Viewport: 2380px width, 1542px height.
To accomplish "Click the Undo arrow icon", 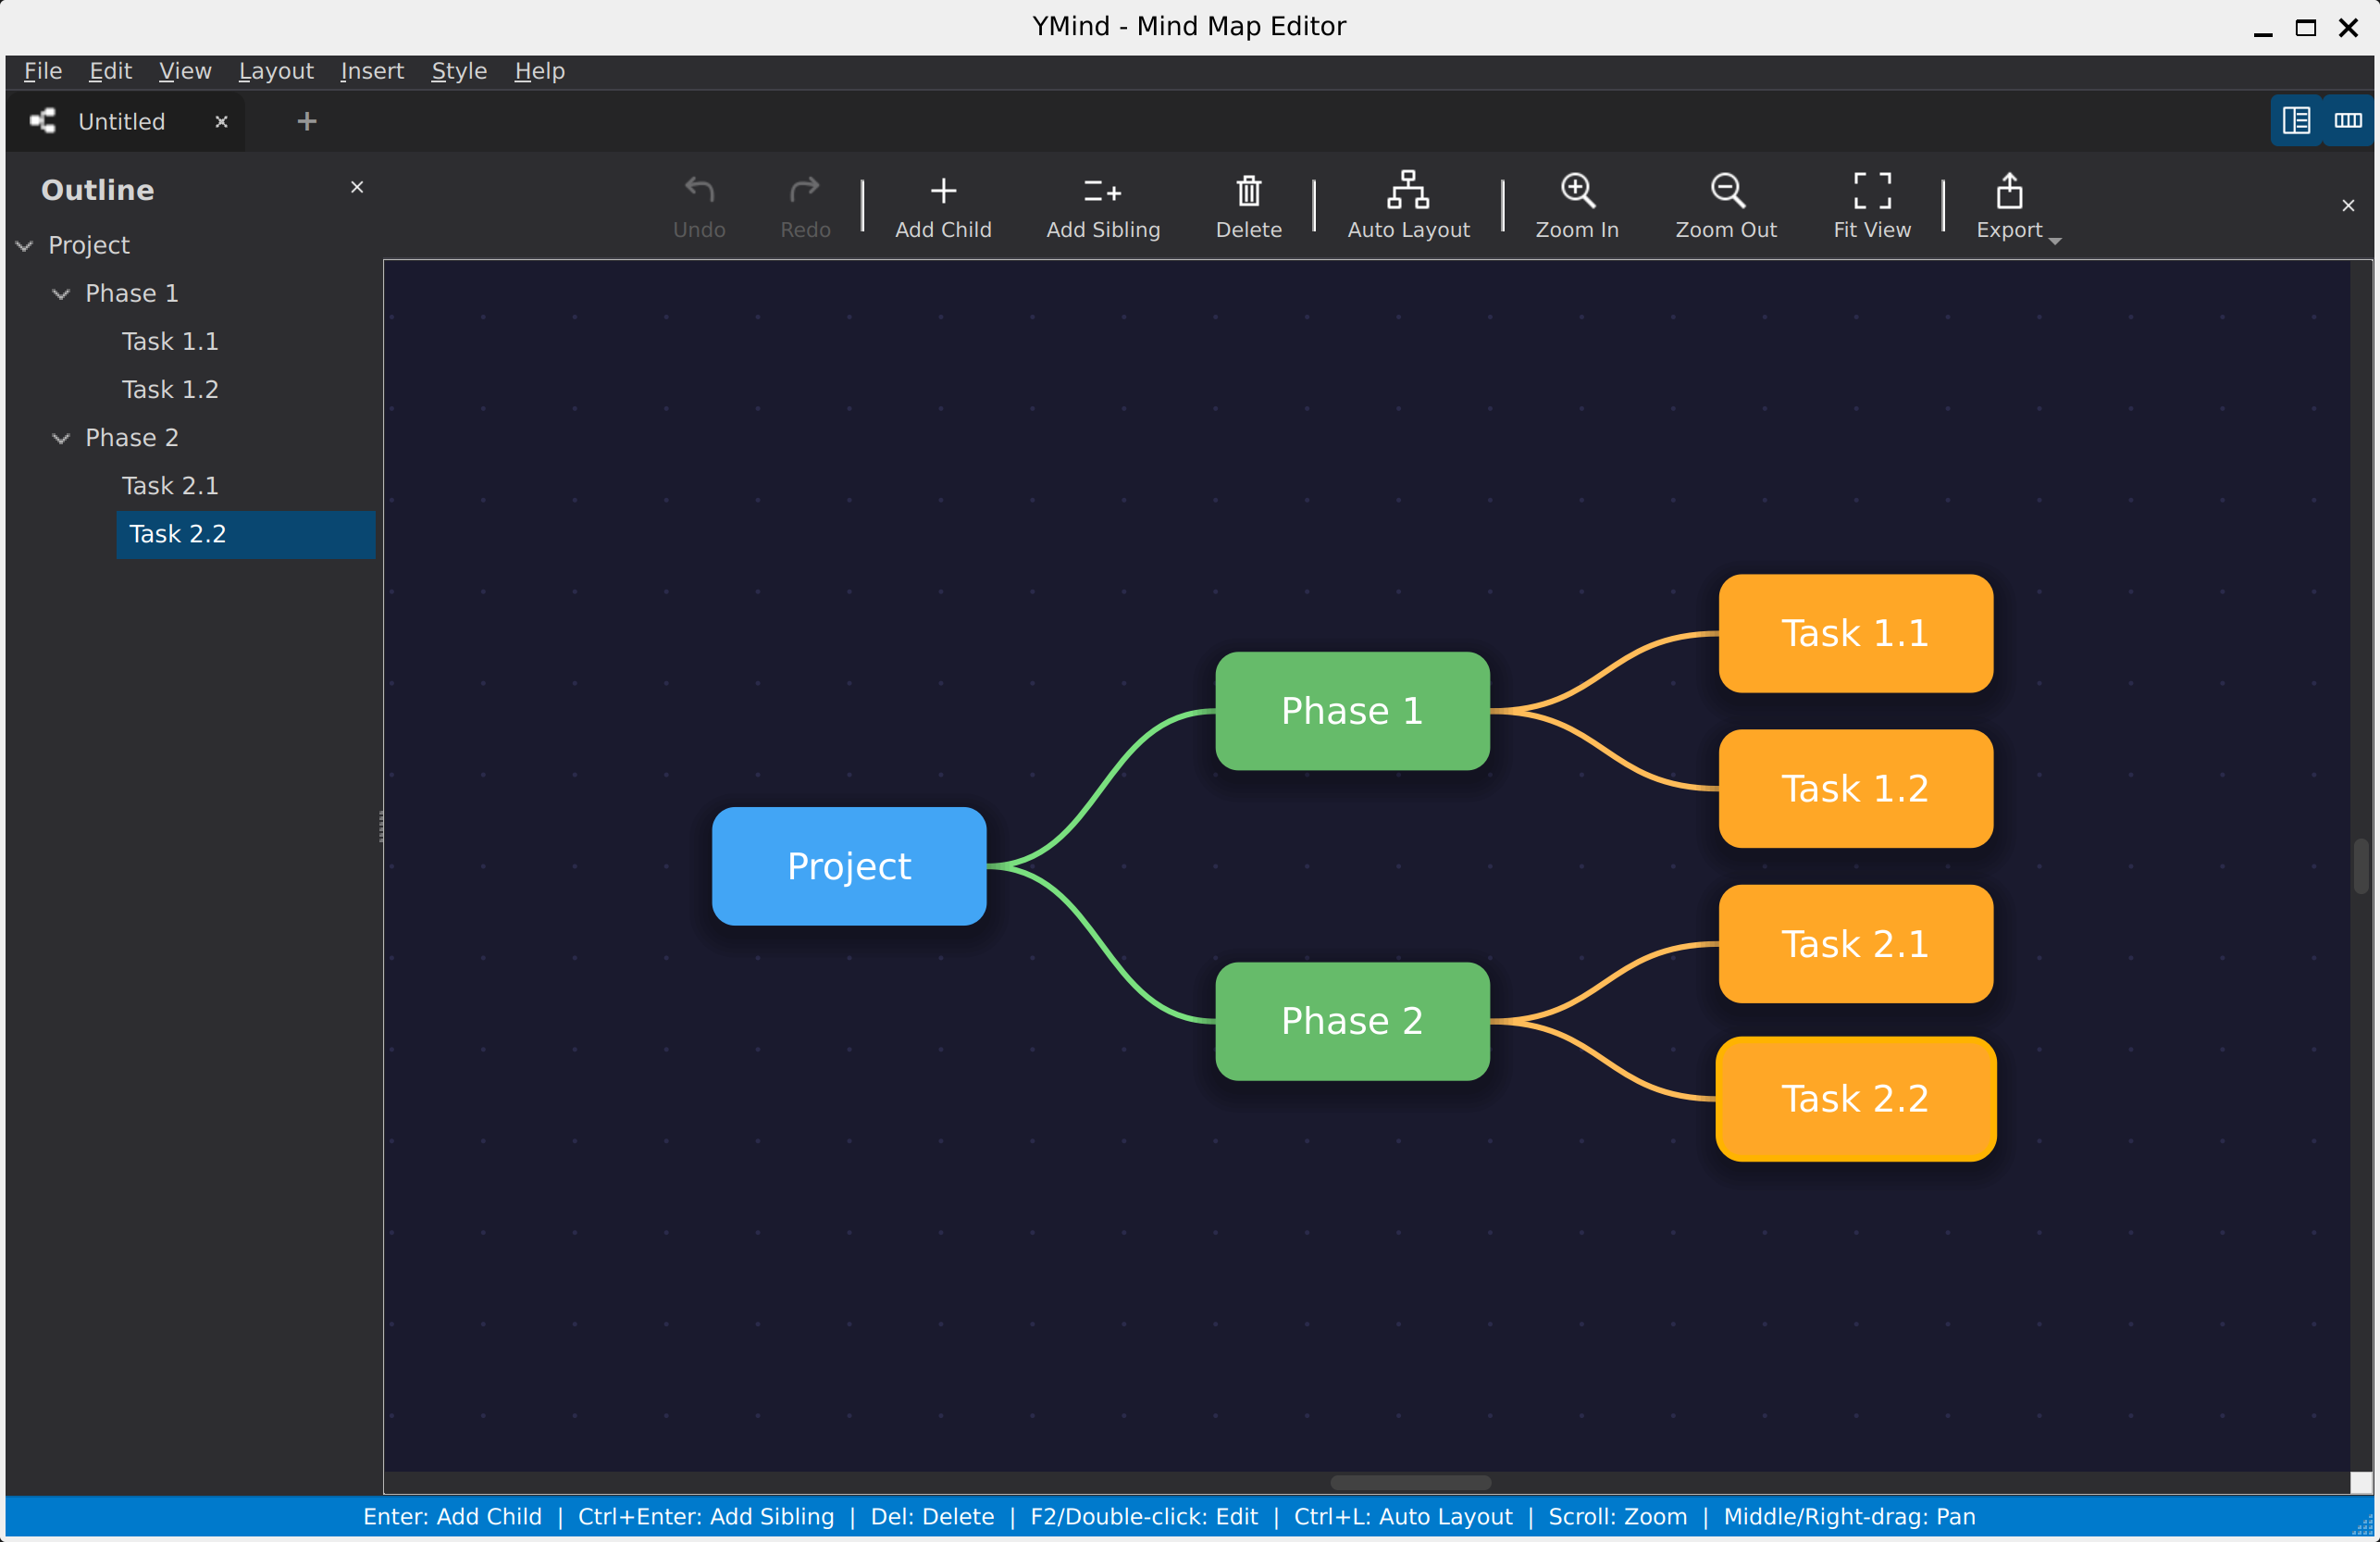I will tap(699, 190).
